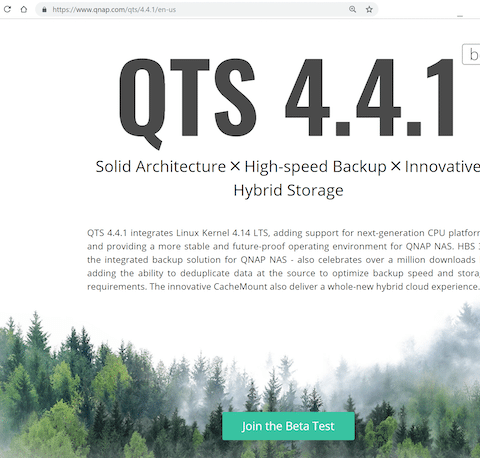Click the large QTS 4.4.1 heading
The width and height of the screenshot is (480, 458).
click(287, 103)
